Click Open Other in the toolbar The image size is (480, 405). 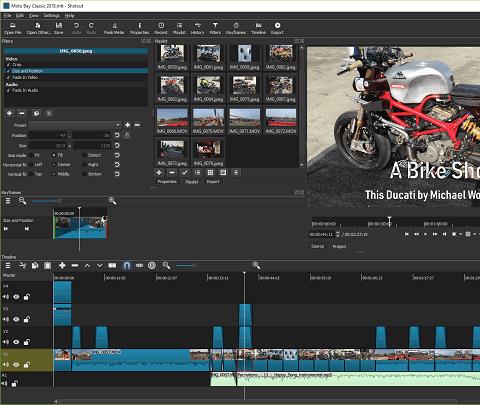(x=38, y=28)
